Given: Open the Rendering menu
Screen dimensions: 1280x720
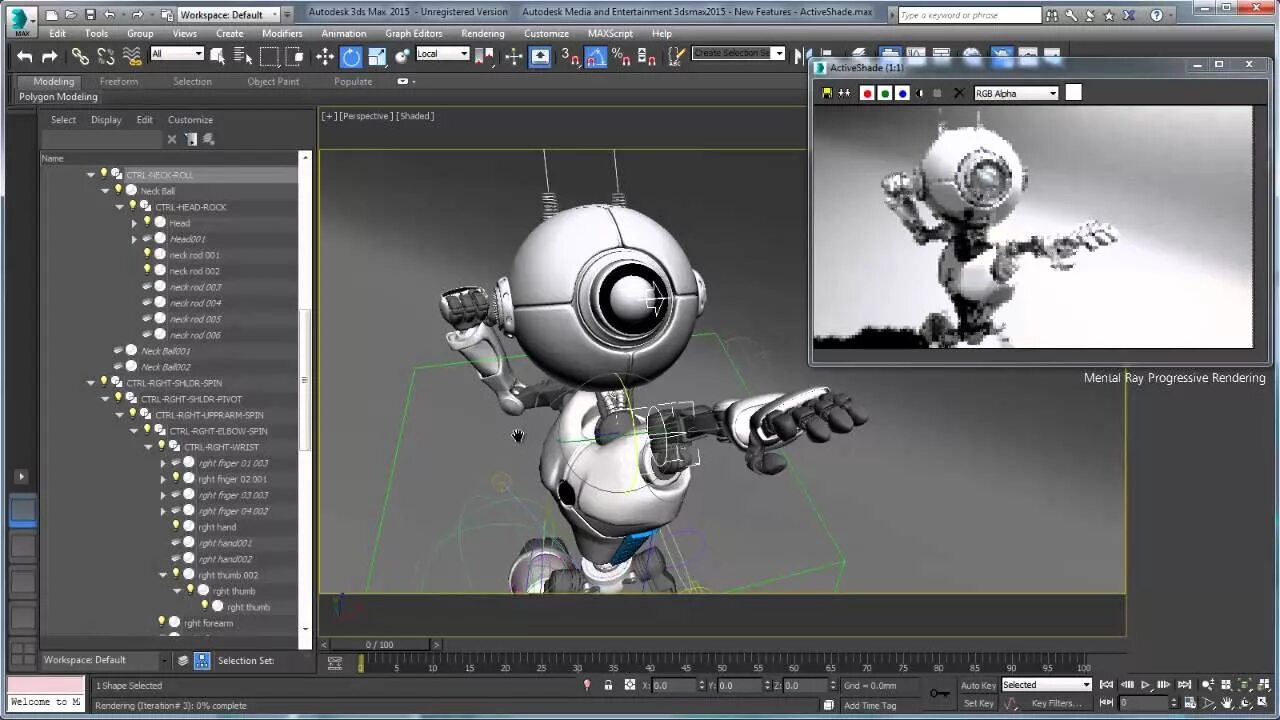Looking at the screenshot, I should coord(482,33).
